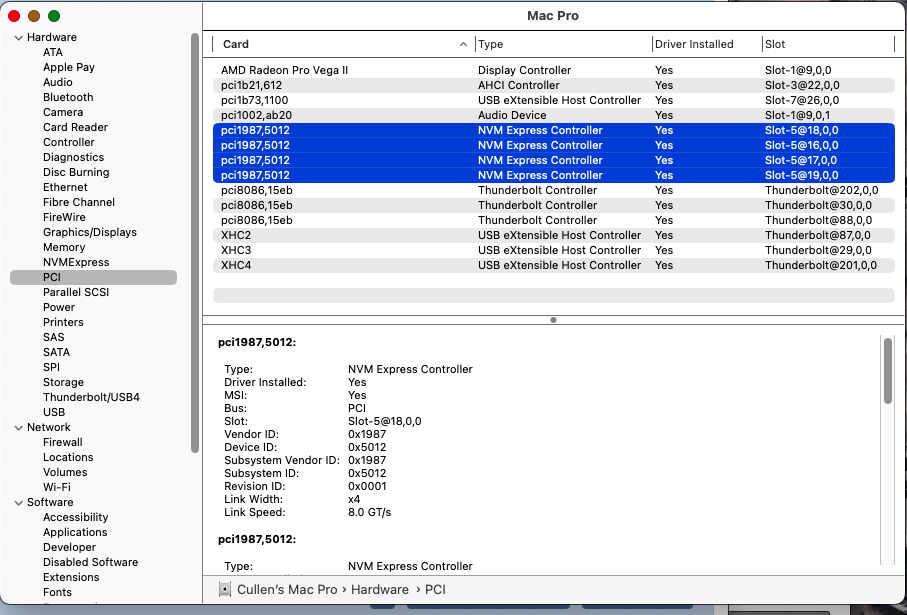Select Ethernet in the sidebar
907x615 pixels.
65,187
